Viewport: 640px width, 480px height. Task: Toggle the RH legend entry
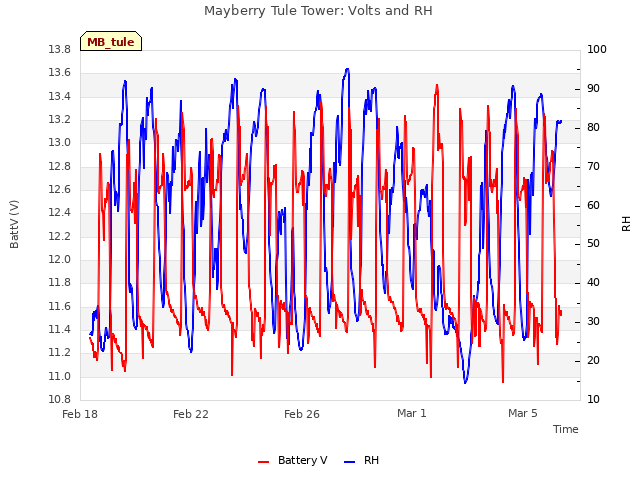click(x=362, y=460)
